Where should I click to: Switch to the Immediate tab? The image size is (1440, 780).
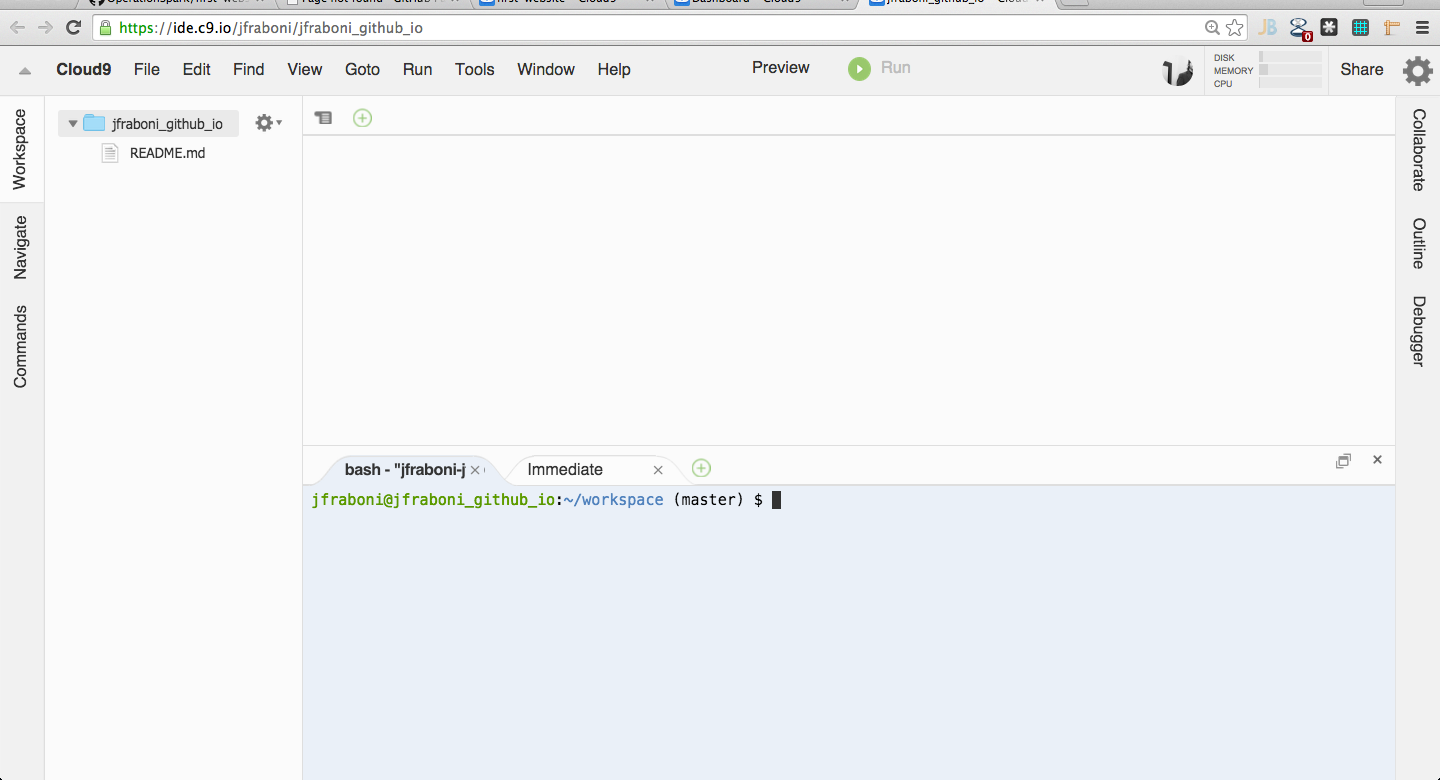(x=565, y=469)
